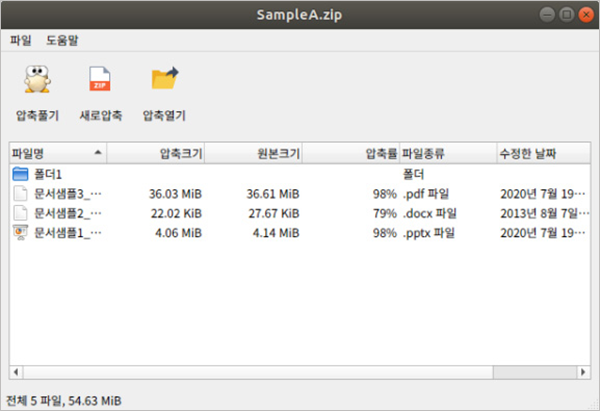Click the 압축열기 label
600x411 pixels.
(164, 115)
